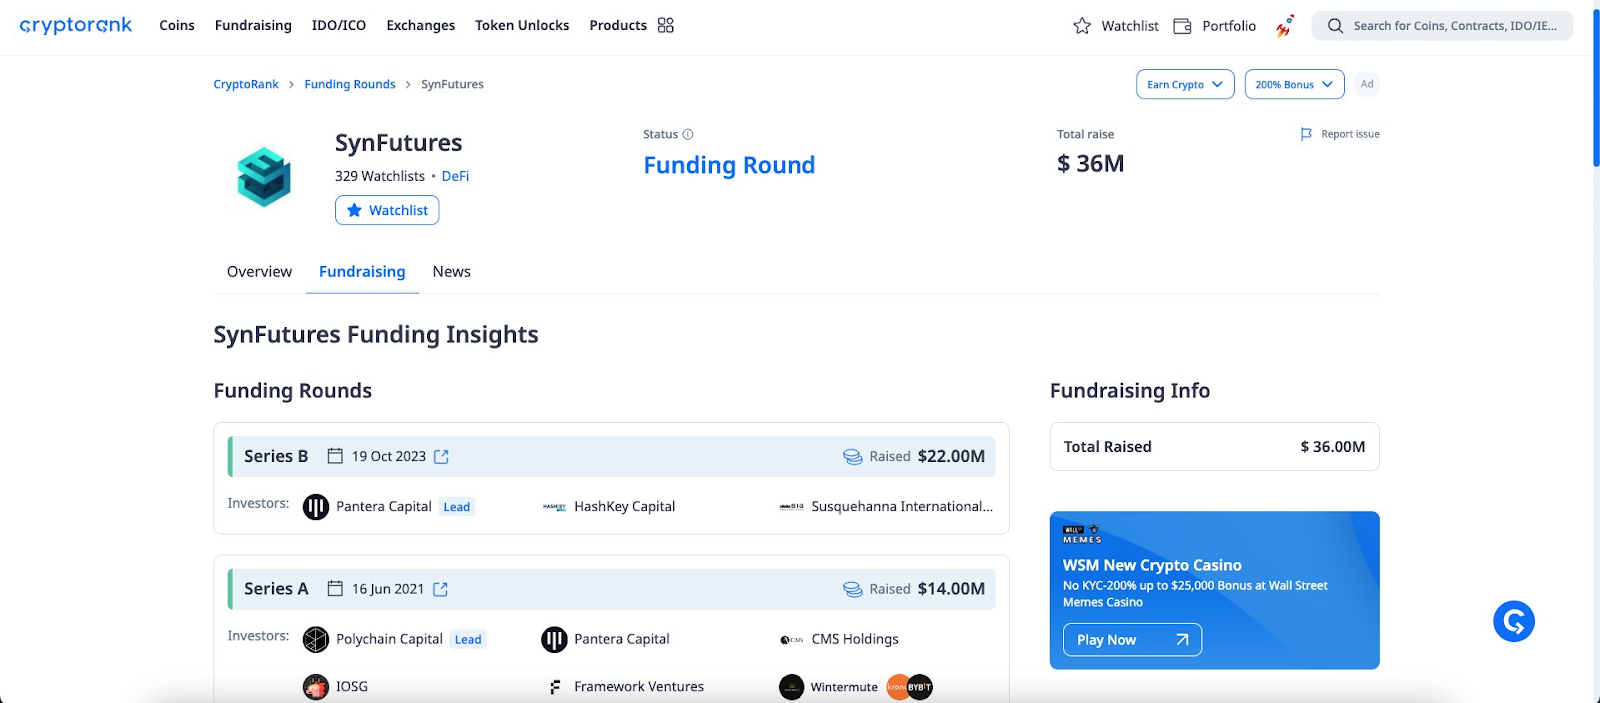Click the rocket icon in the header

[x=1285, y=26]
